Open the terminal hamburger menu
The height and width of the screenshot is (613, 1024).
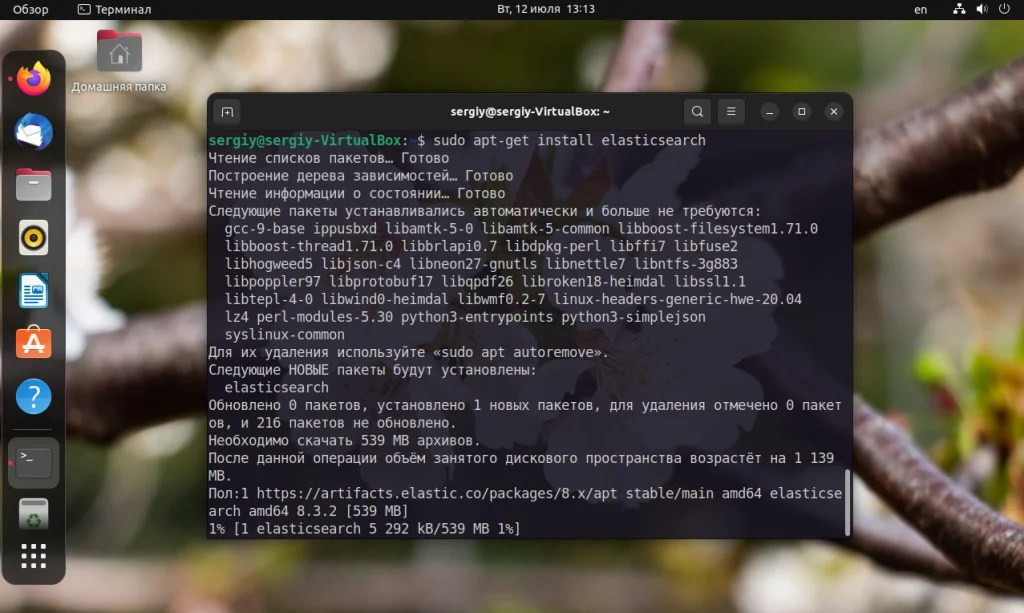(731, 112)
